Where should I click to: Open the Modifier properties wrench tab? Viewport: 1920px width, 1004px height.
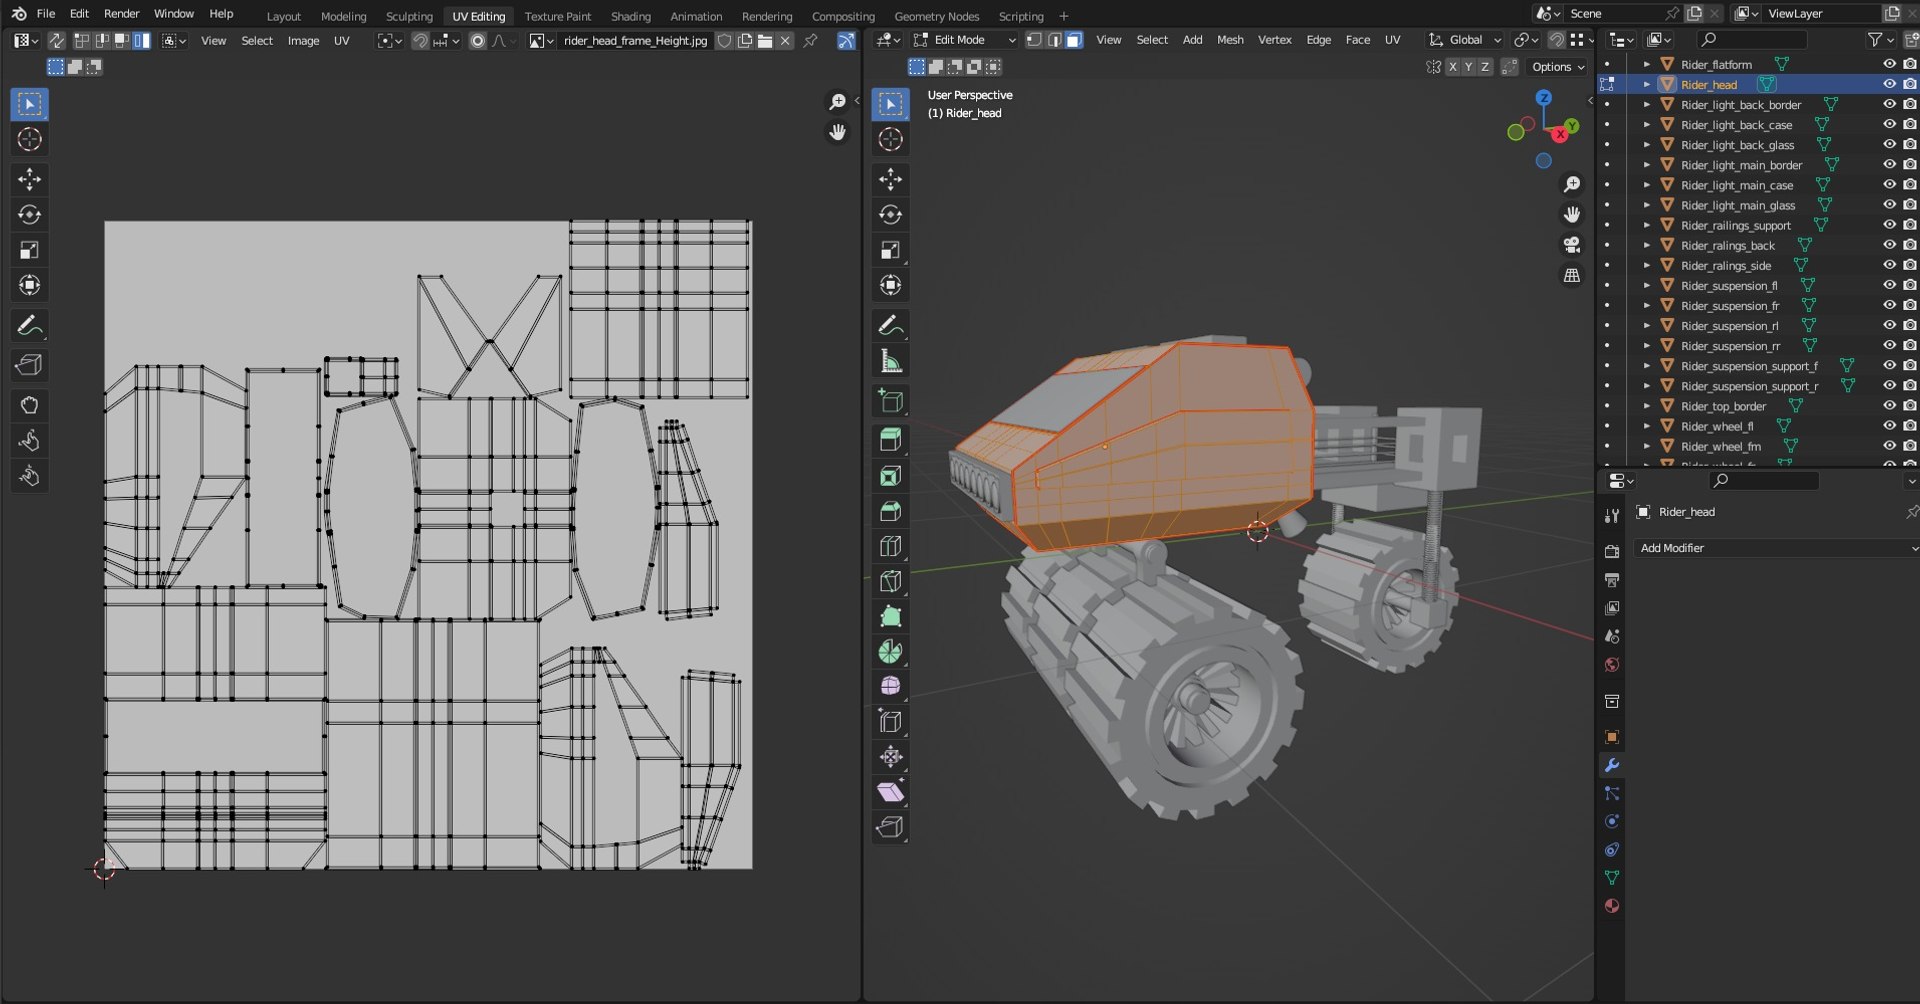(x=1611, y=765)
